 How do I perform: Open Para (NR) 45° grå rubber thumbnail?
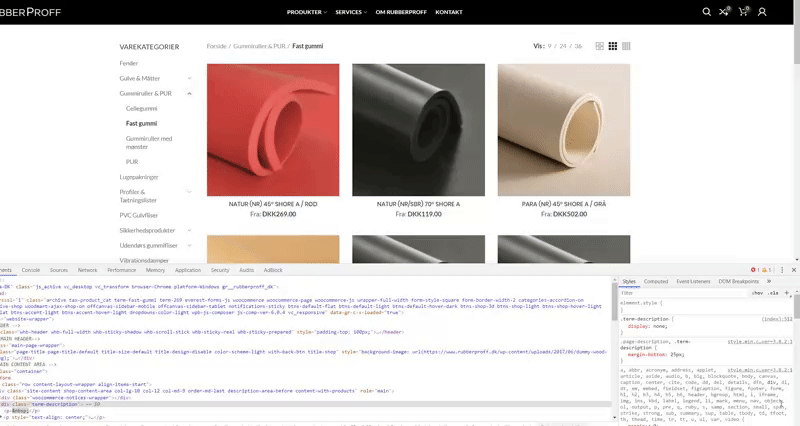tap(564, 130)
